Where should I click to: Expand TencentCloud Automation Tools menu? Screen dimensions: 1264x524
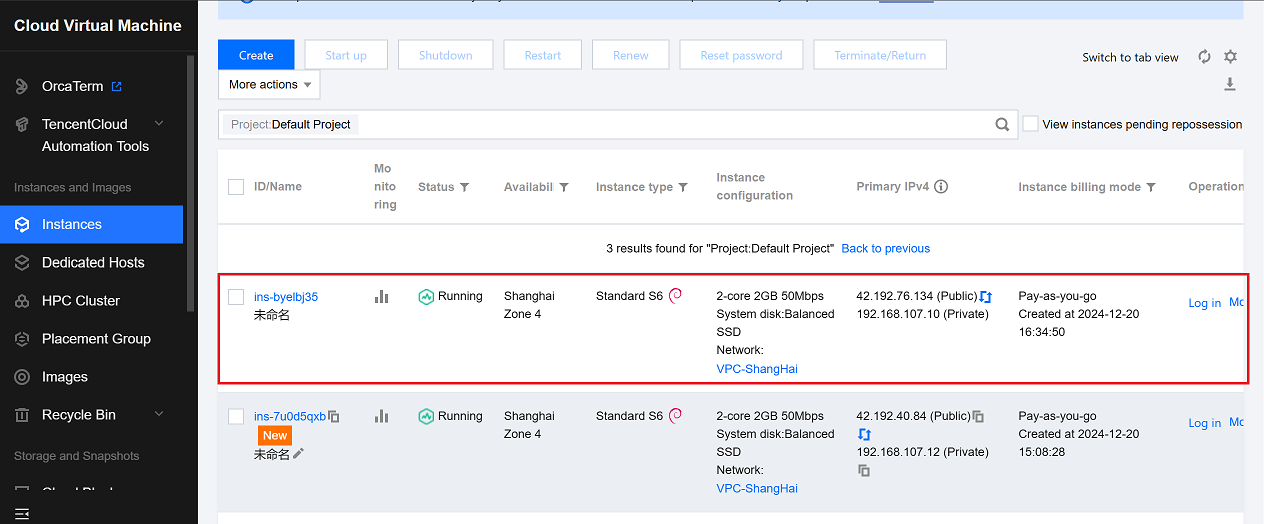pos(159,124)
